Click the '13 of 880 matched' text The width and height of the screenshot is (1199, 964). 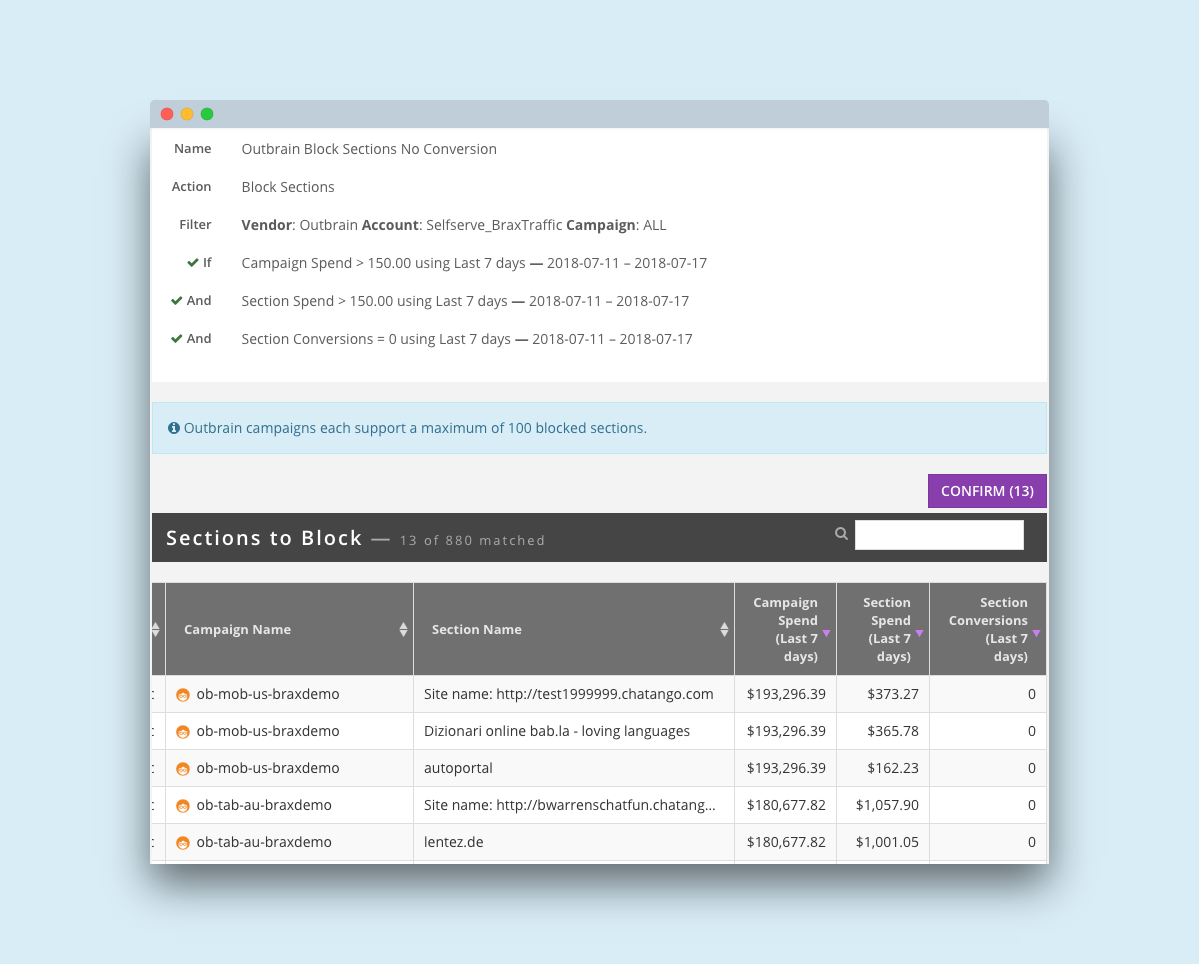click(x=472, y=540)
